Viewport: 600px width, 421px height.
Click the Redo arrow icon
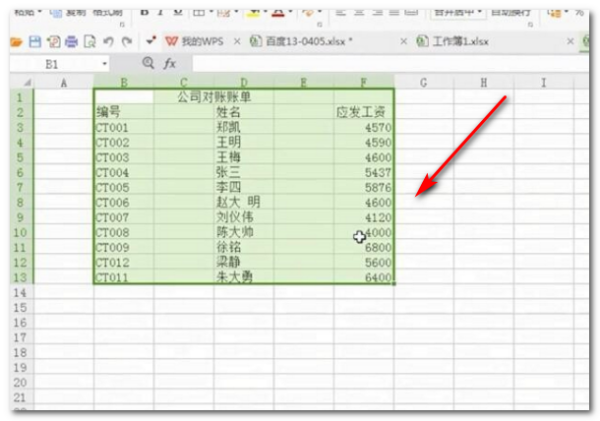pyautogui.click(x=127, y=41)
